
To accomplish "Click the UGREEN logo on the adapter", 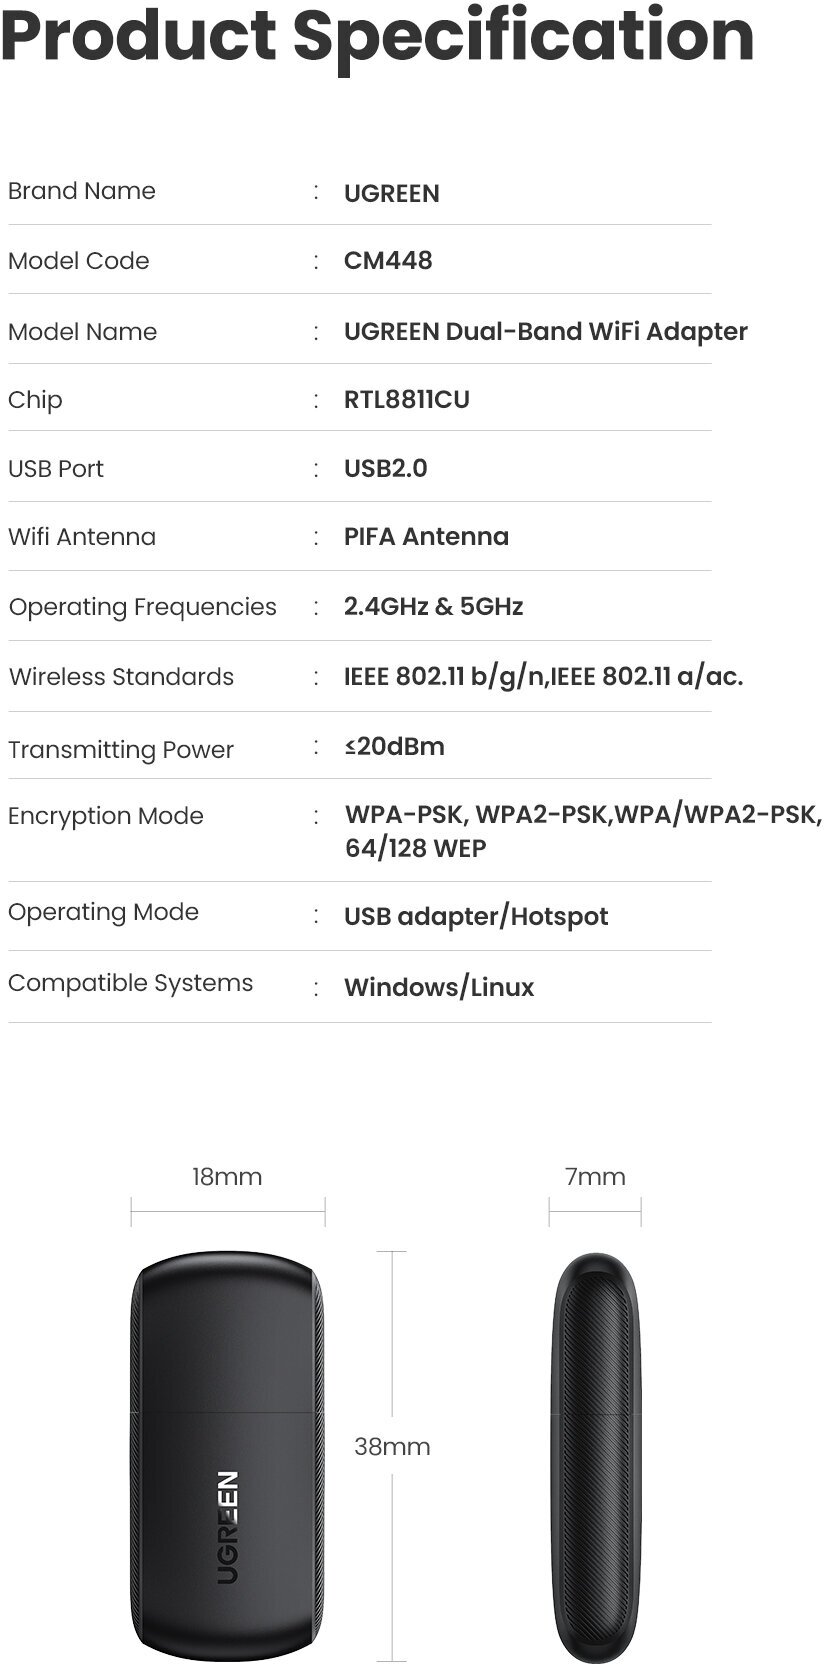I will [228, 1527].
